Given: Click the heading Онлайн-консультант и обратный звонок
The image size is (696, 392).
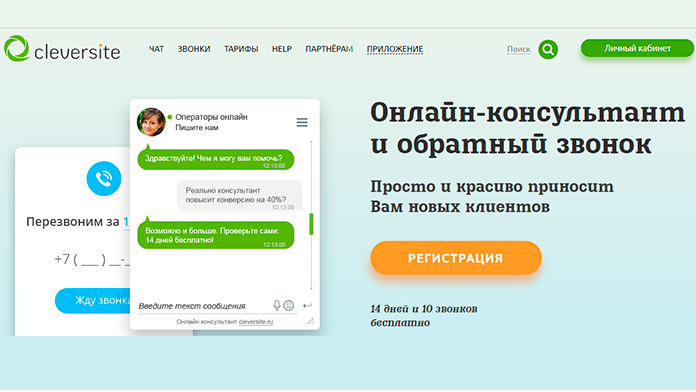Looking at the screenshot, I should (x=527, y=128).
